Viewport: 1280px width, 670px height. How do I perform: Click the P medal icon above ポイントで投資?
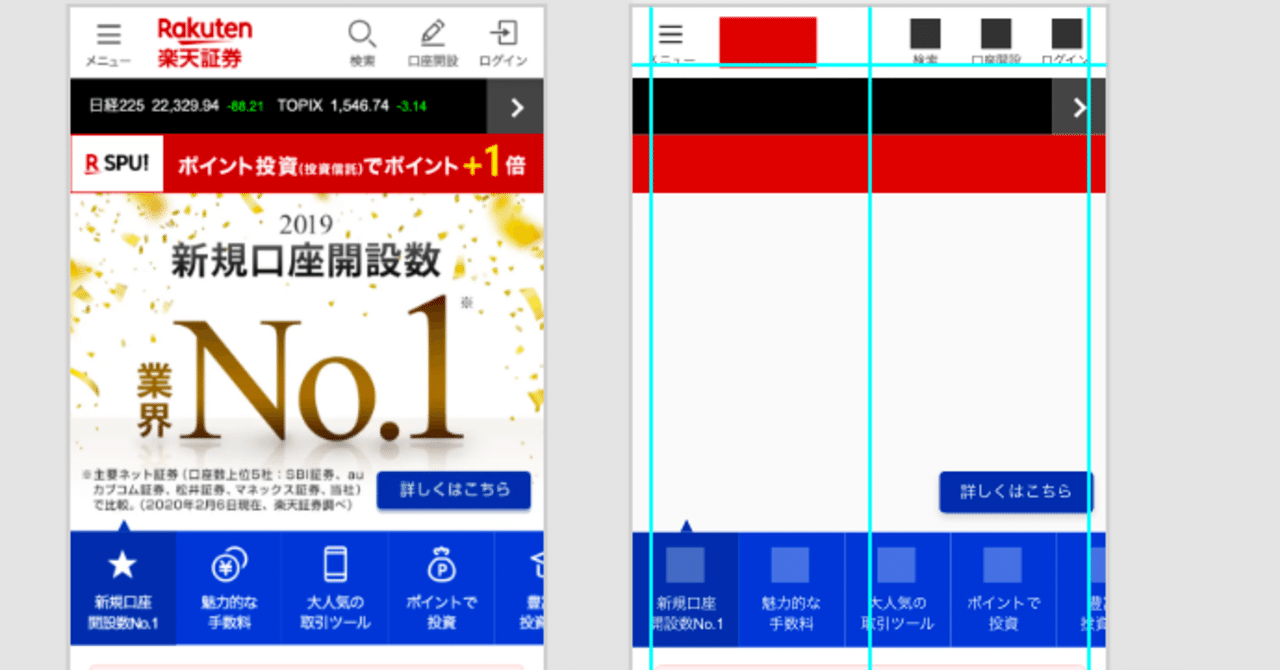tap(442, 566)
